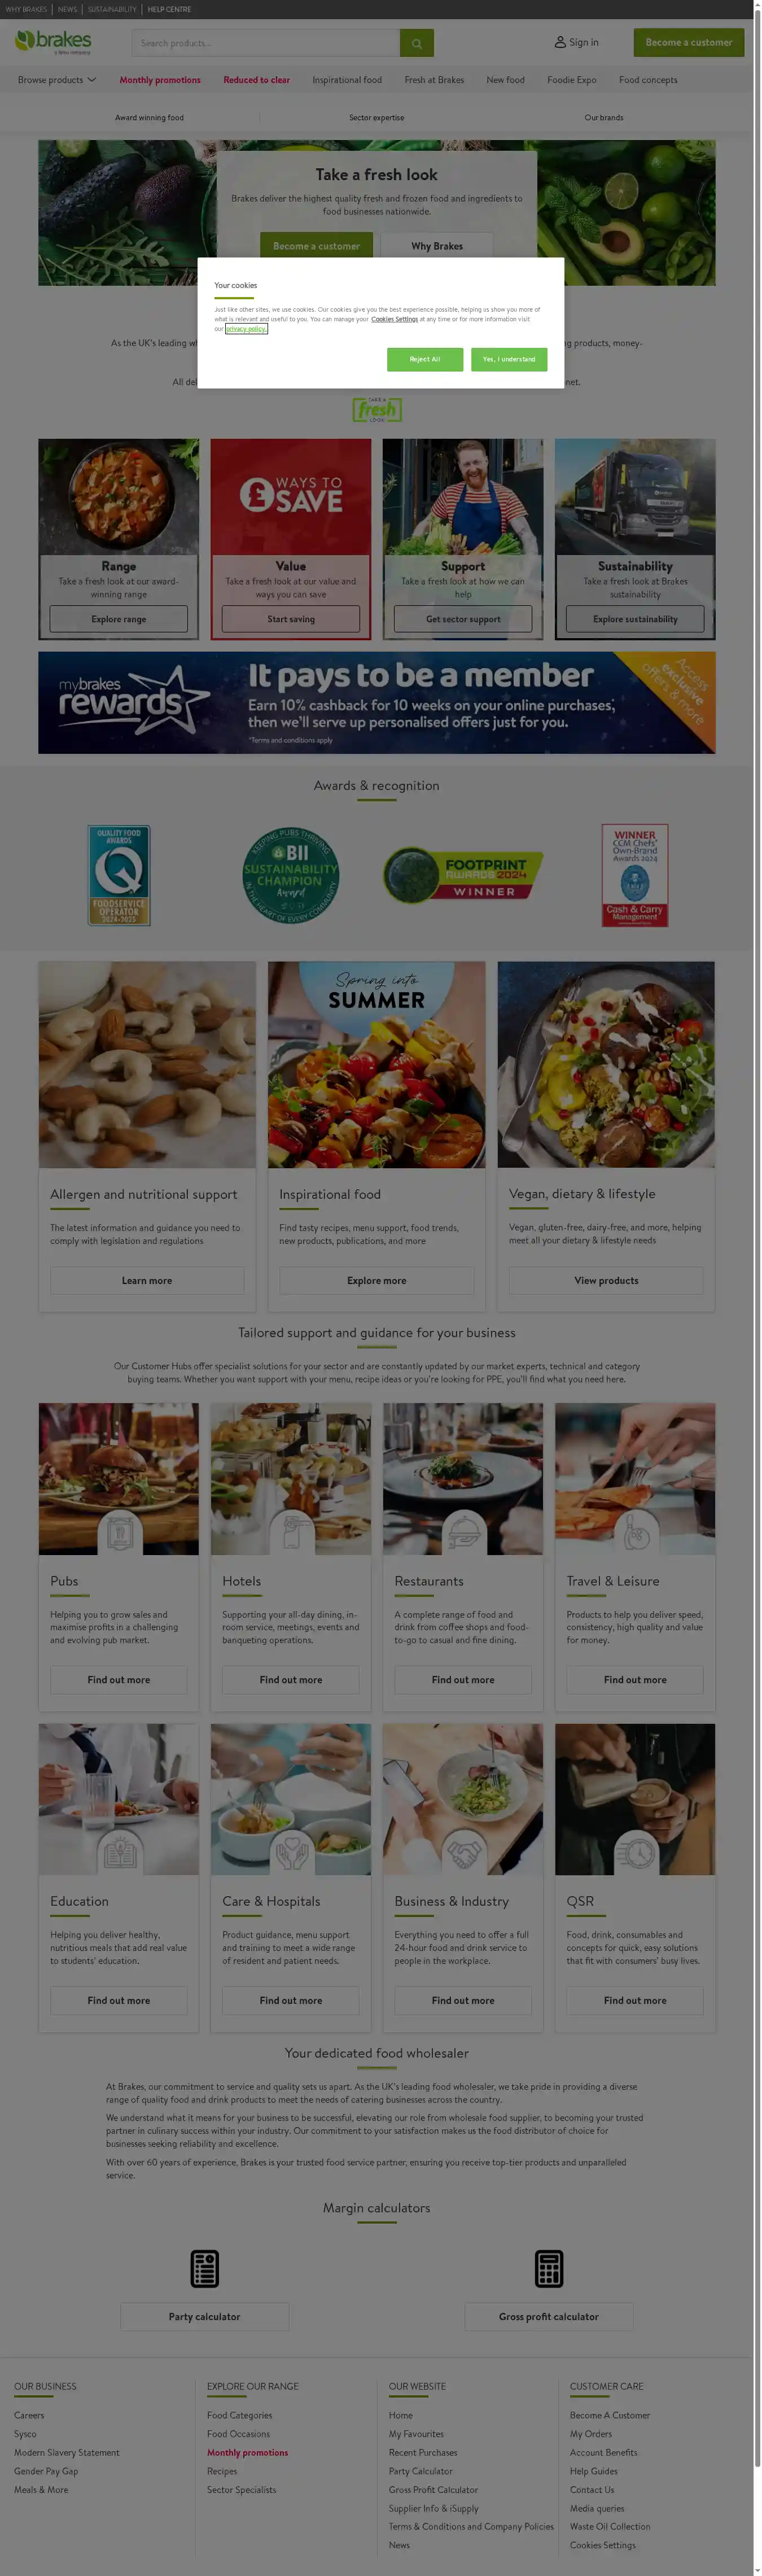The image size is (762, 2576).
Task: Click the Sign in user icon
Action: coord(560,43)
